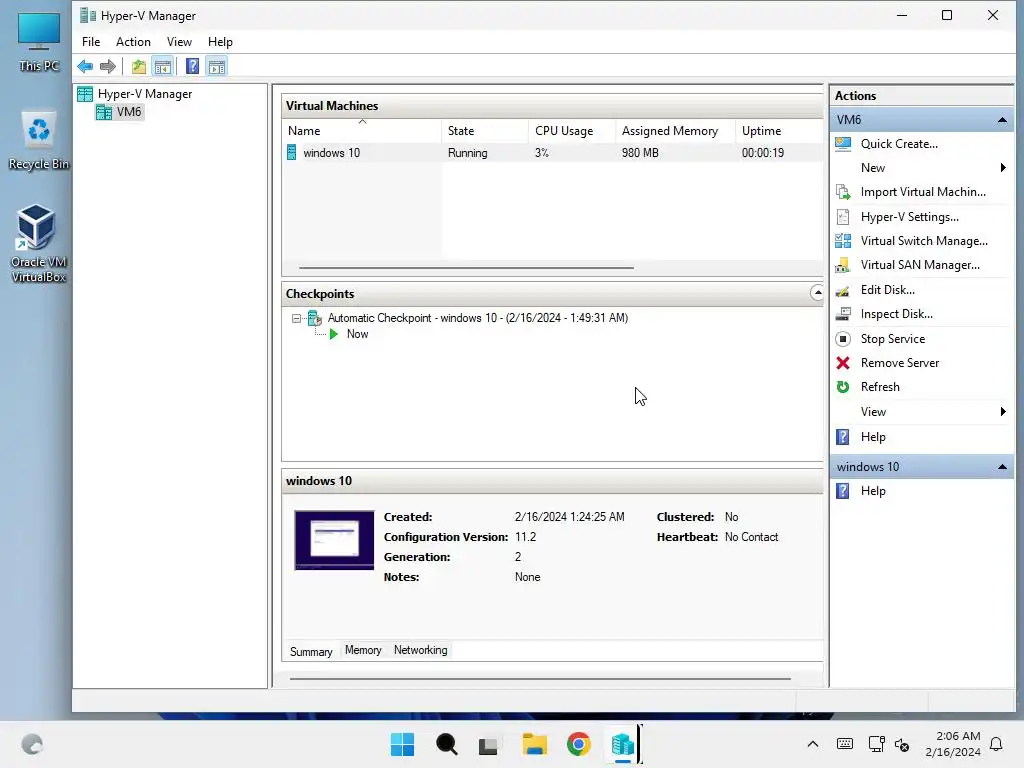Click the Virtual Switch Manager icon
This screenshot has width=1024, height=768.
pyautogui.click(x=843, y=241)
